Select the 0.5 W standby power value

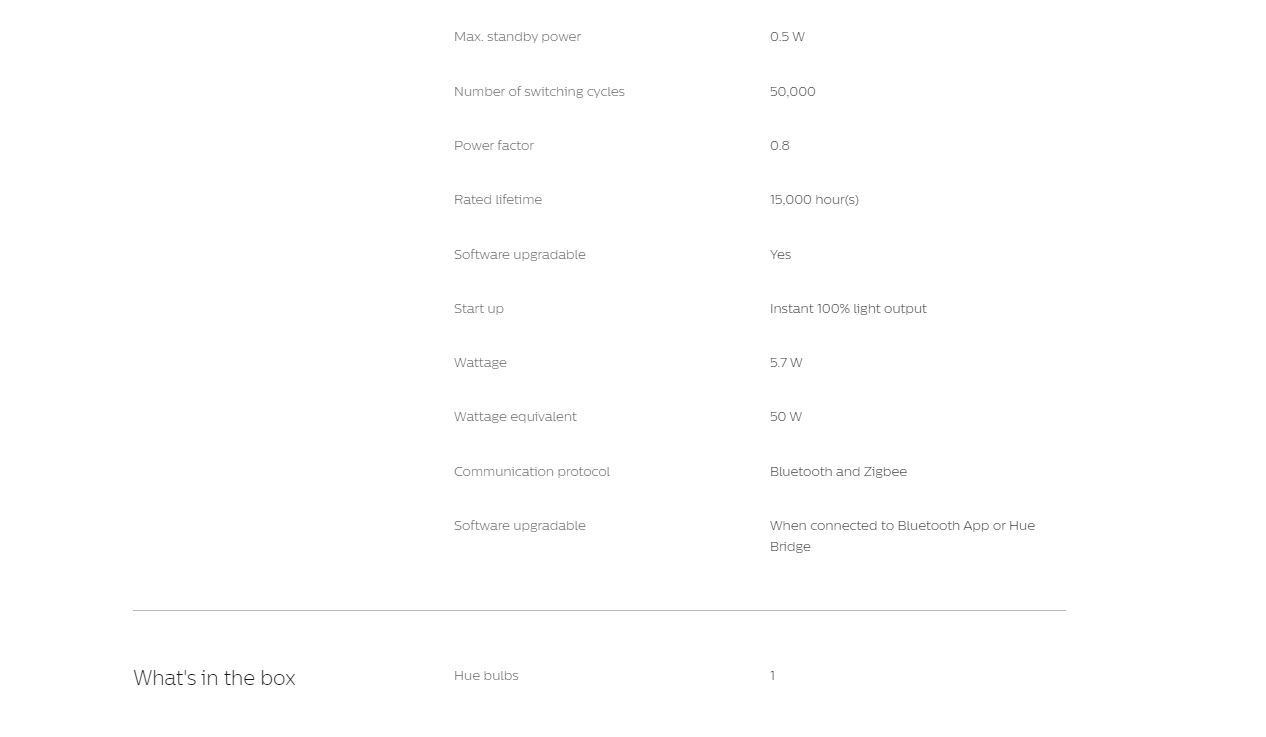click(x=787, y=37)
